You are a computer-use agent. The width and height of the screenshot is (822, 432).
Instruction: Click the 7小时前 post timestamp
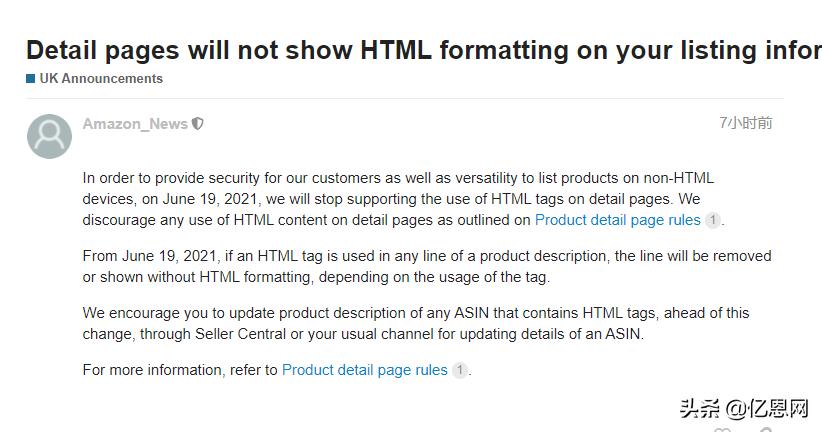point(745,123)
